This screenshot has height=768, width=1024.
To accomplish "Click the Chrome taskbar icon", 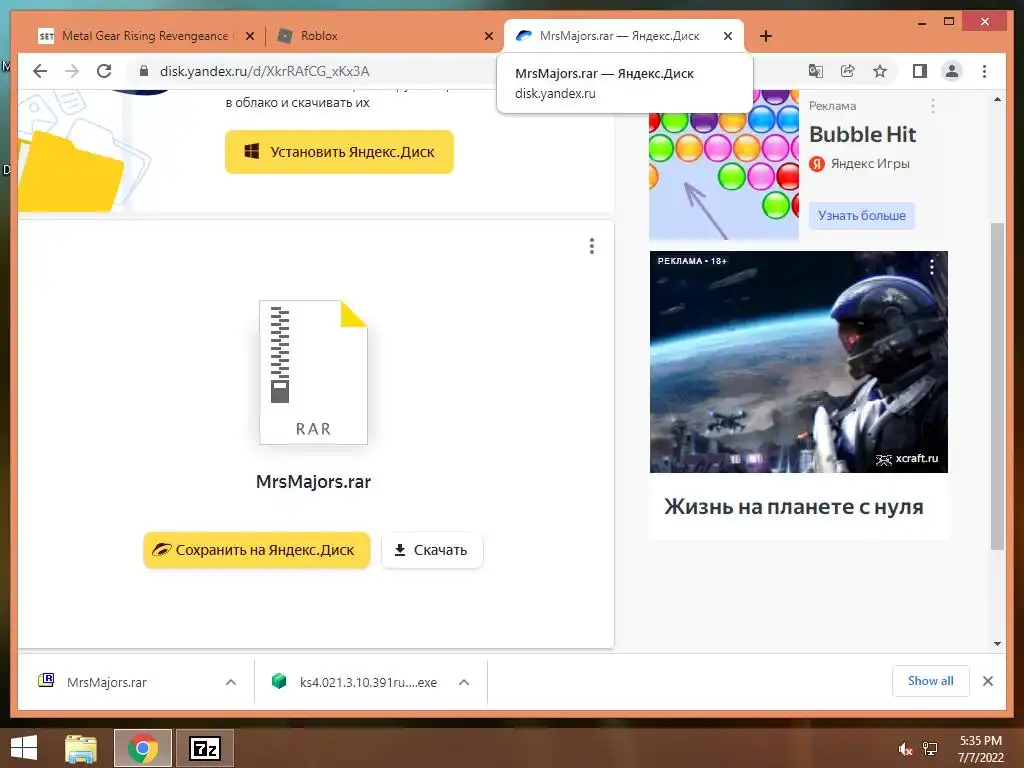I will [x=142, y=748].
